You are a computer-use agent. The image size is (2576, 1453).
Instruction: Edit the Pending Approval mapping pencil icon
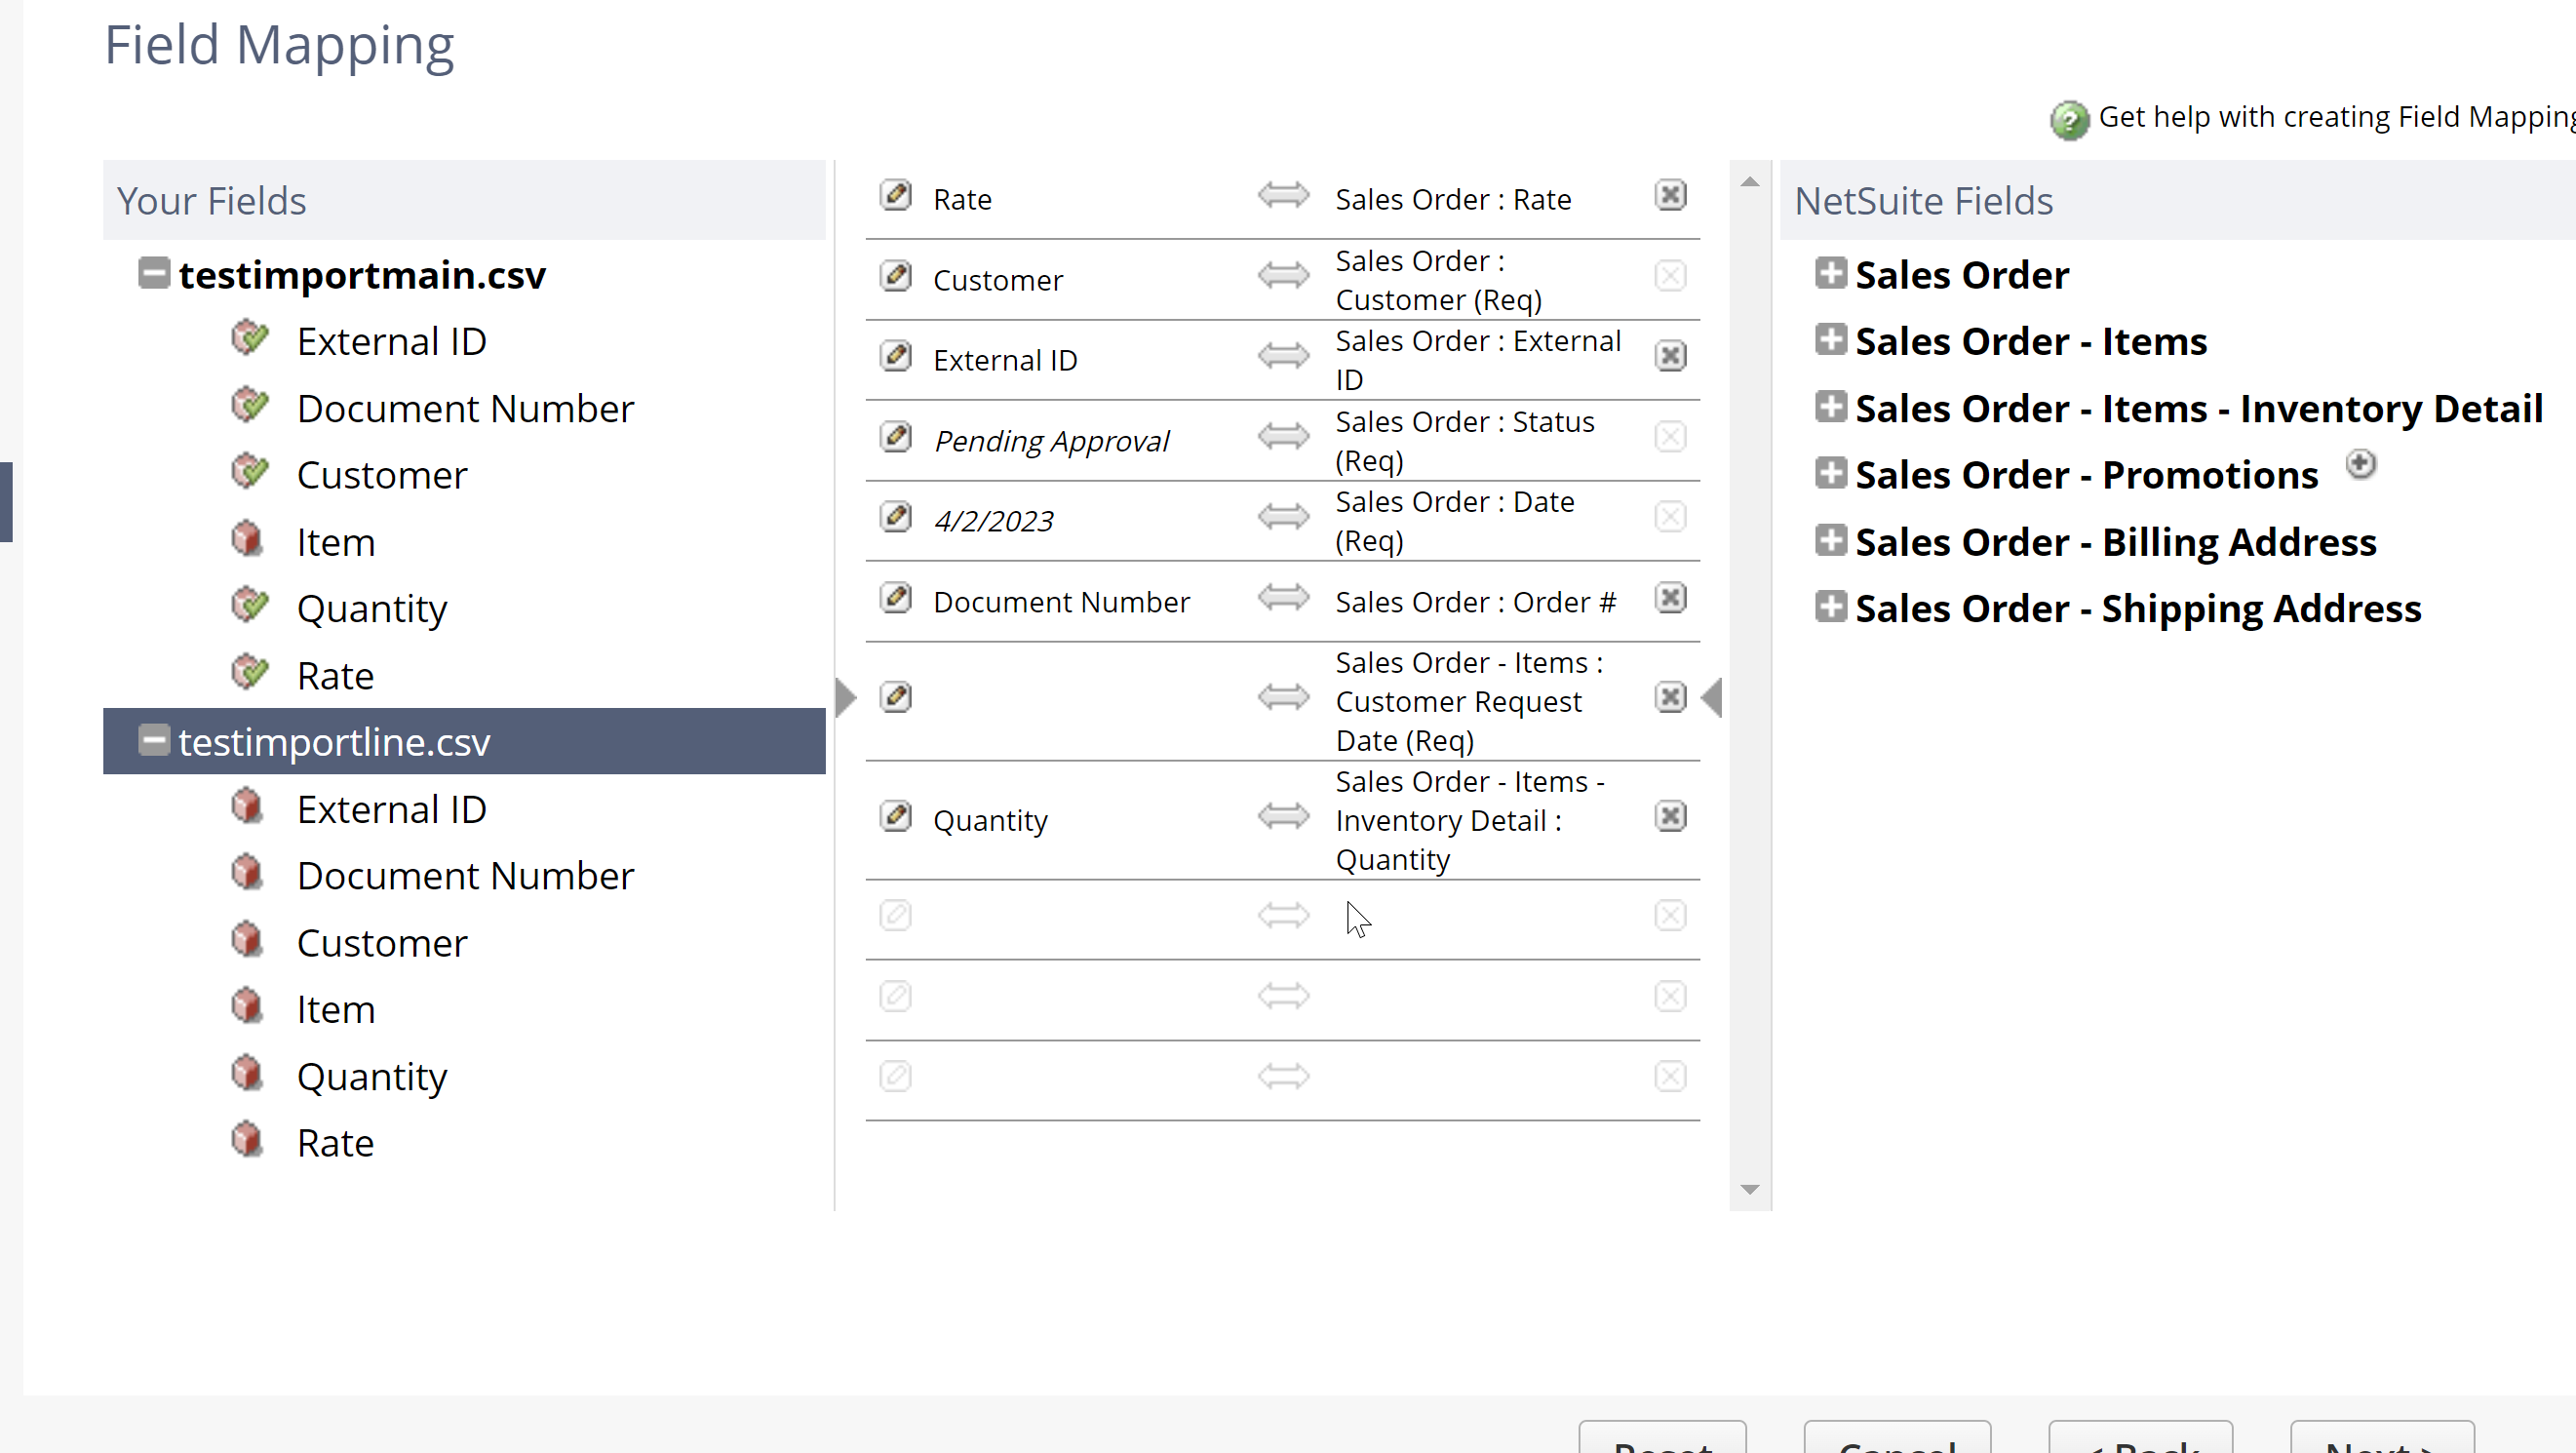click(x=895, y=436)
